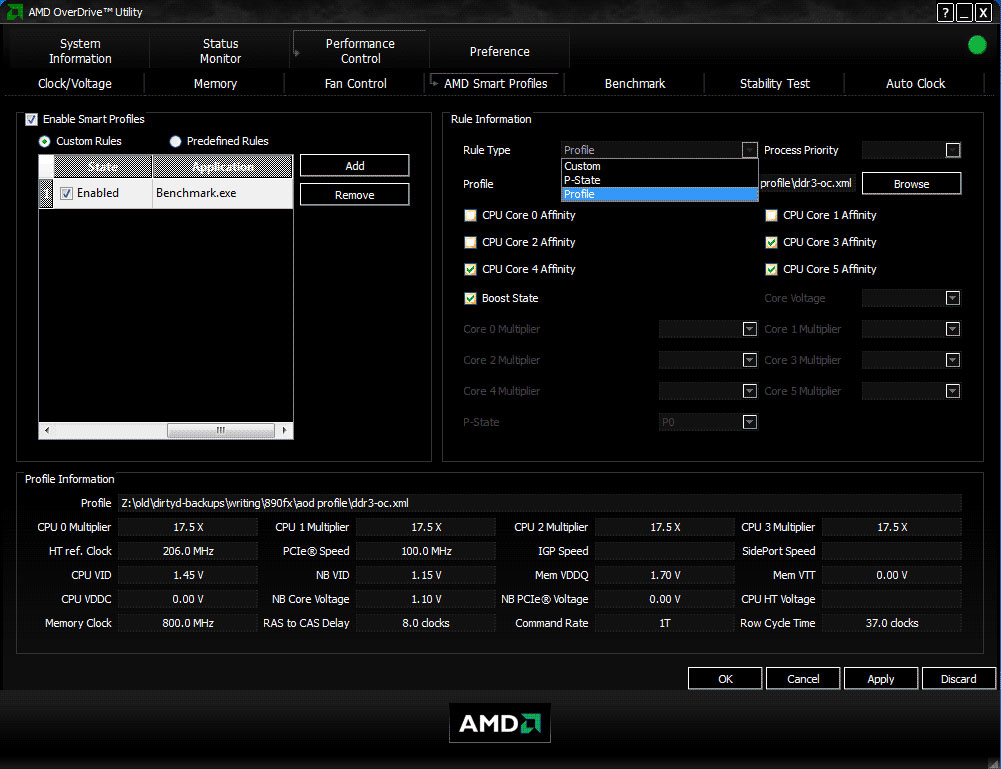The image size is (1001, 769).
Task: Open the Memory sub-tab
Action: point(215,84)
